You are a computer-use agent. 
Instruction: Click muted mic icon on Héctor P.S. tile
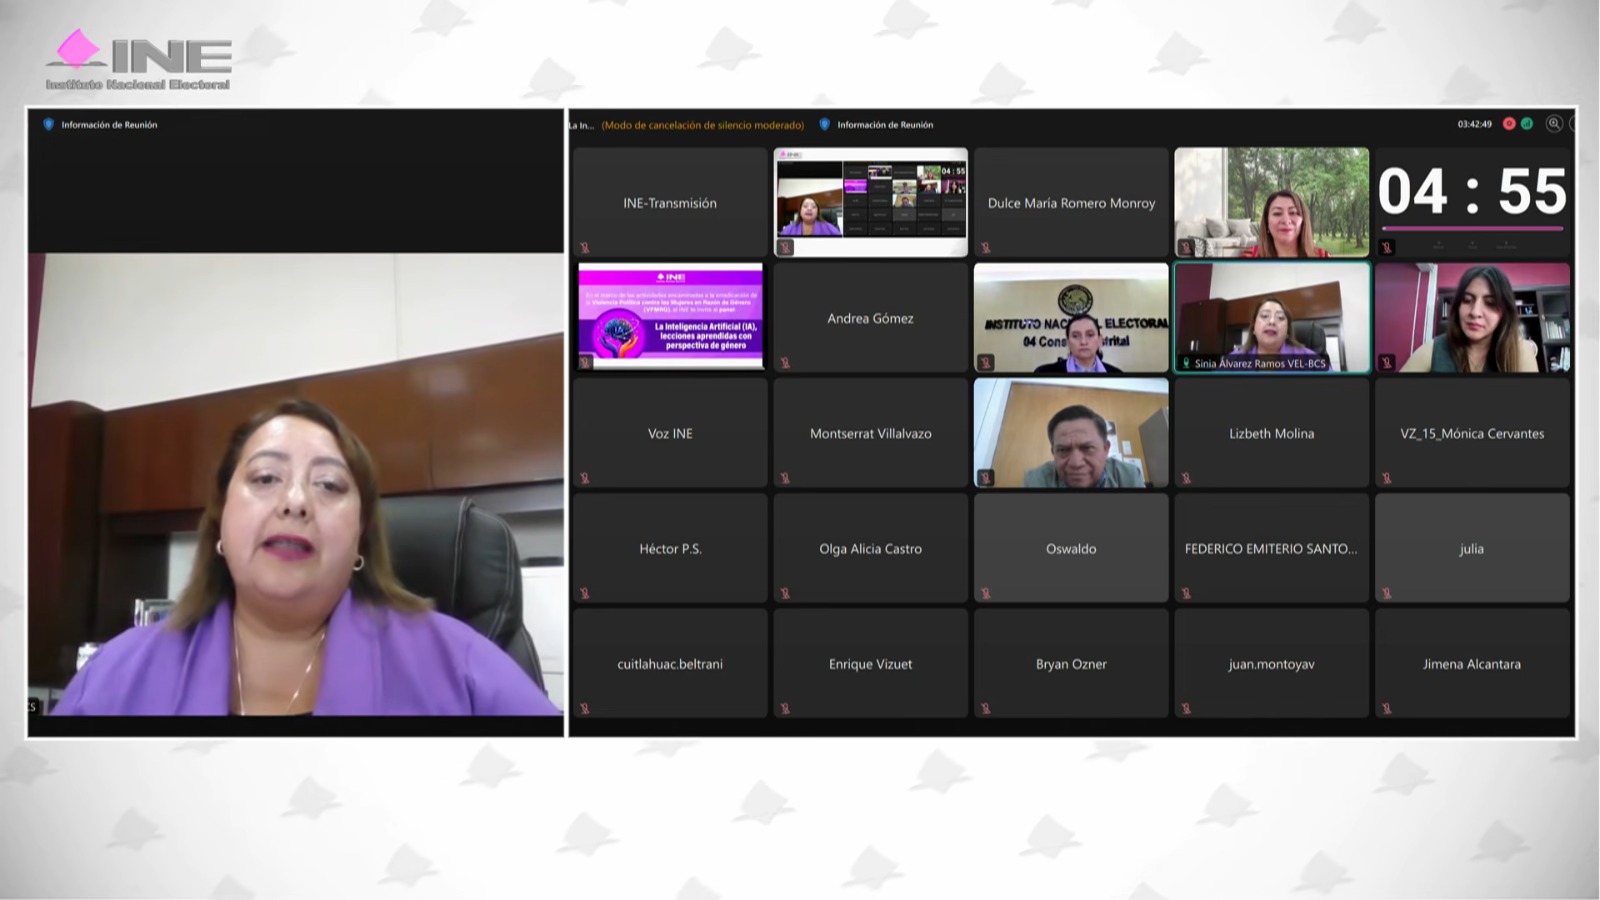pyautogui.click(x=585, y=594)
